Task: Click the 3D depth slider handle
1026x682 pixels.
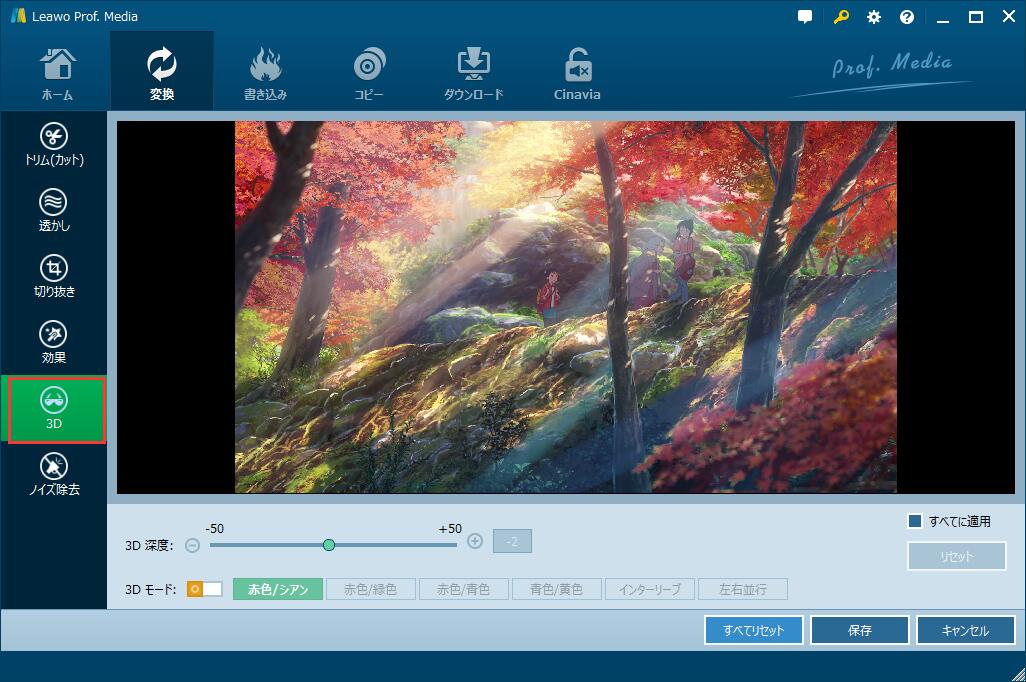Action: [x=329, y=545]
